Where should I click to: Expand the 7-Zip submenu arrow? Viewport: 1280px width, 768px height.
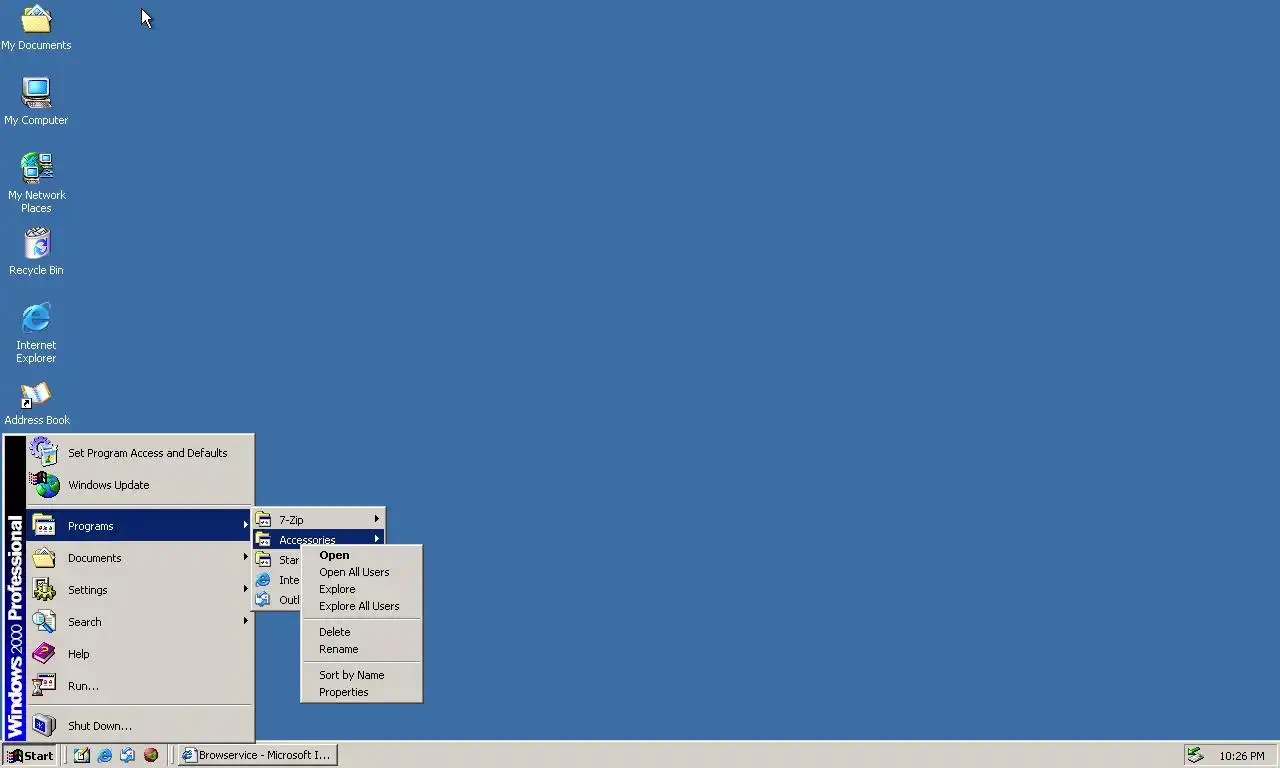[x=377, y=519]
